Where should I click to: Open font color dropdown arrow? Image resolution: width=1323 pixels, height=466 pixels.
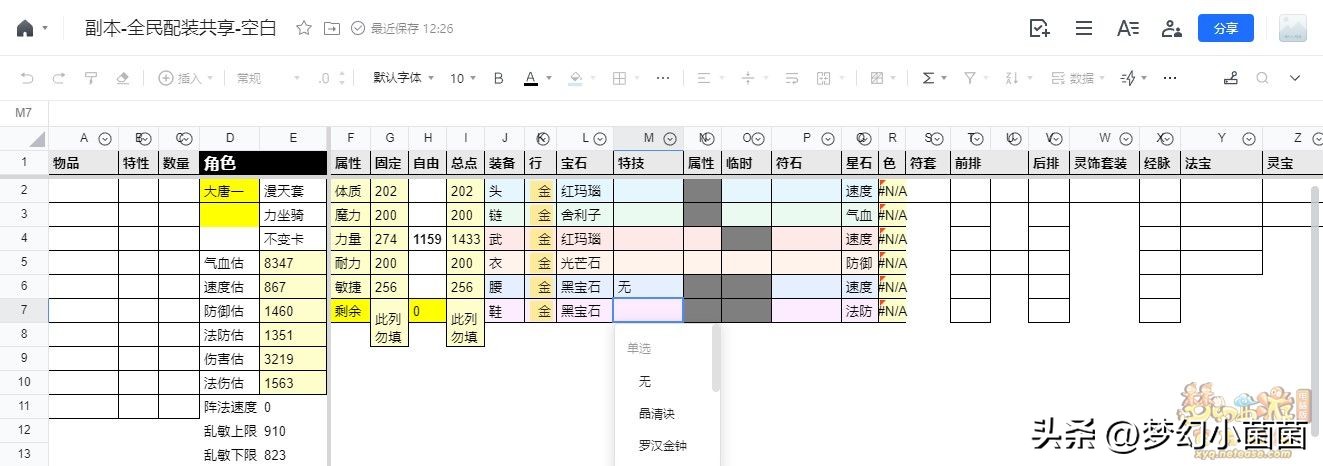(549, 78)
